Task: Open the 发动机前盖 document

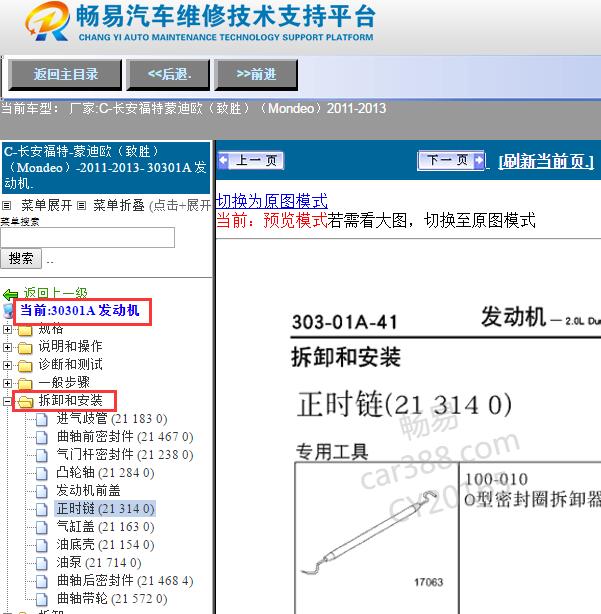Action: click(88, 490)
